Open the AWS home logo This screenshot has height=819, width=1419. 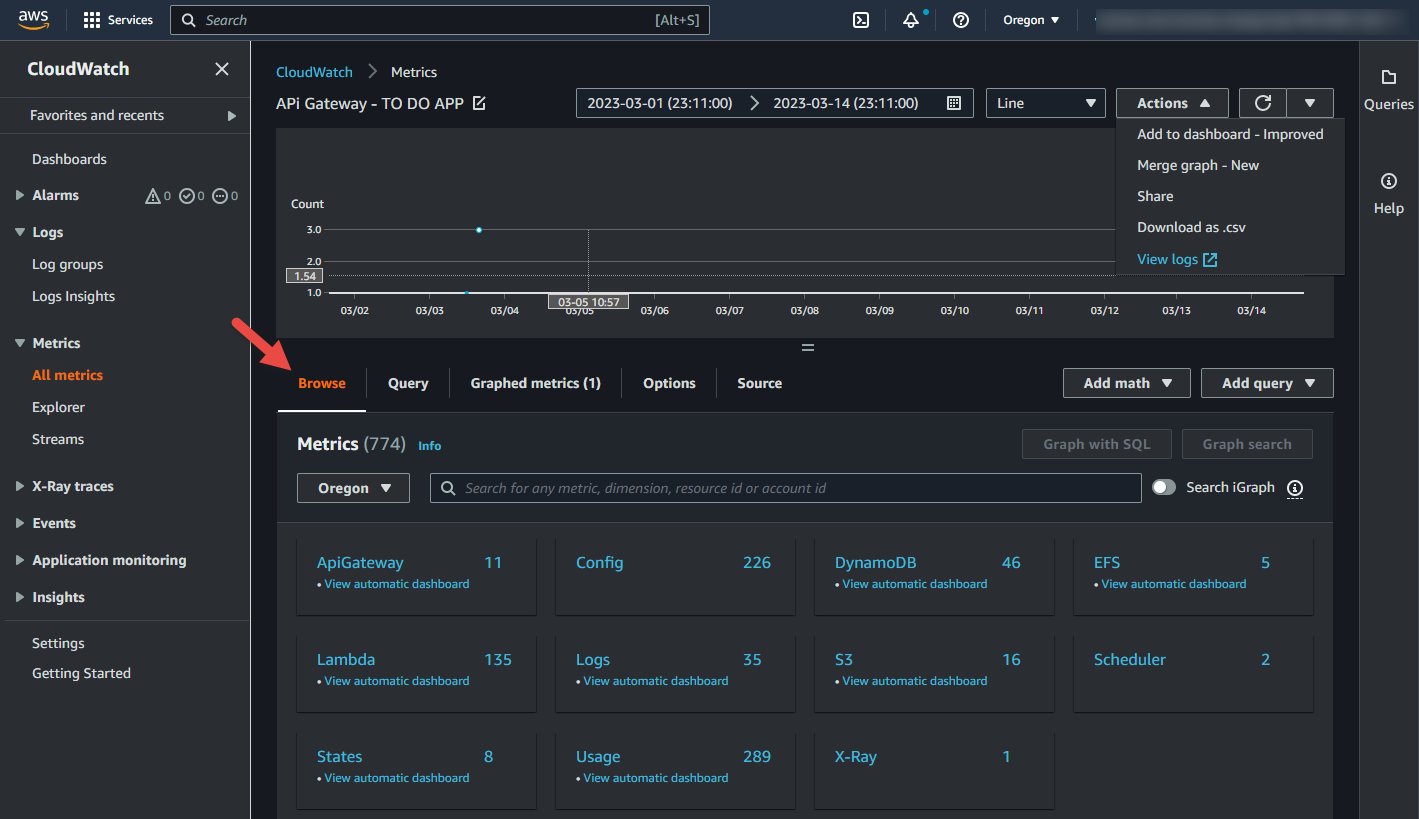33,20
